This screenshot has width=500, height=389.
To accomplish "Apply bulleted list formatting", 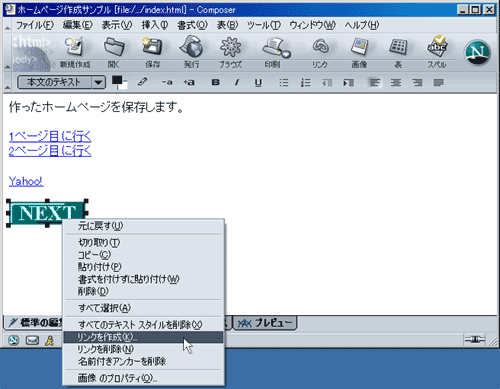I will [x=284, y=83].
